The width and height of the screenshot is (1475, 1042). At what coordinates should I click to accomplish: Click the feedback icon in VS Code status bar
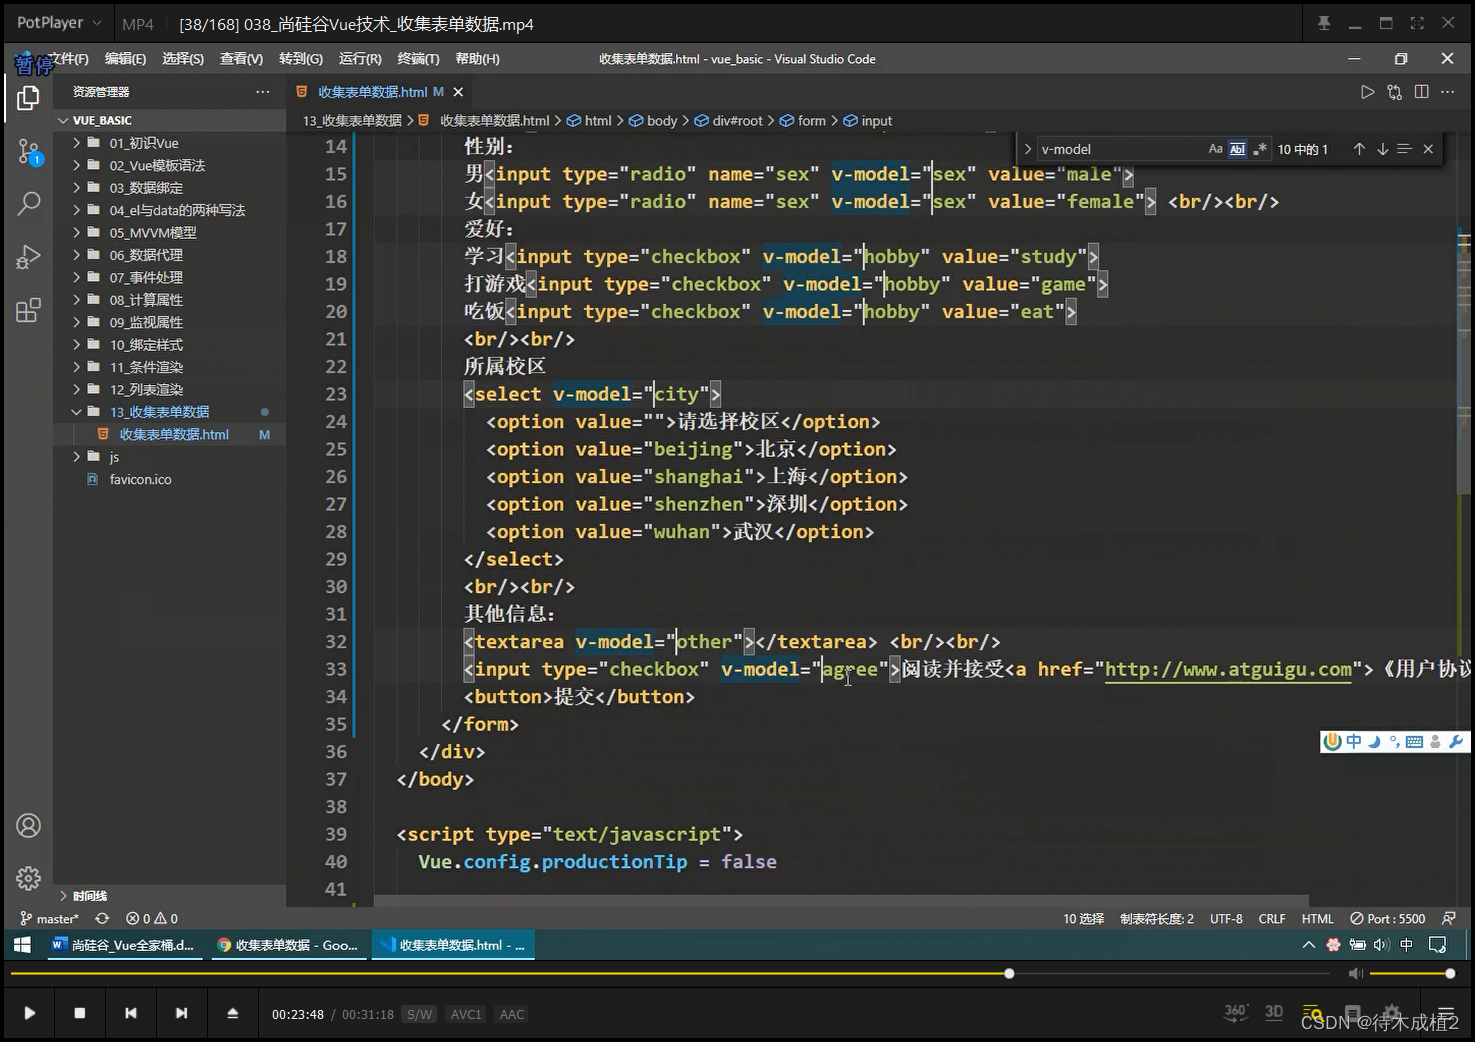pyautogui.click(x=1449, y=918)
